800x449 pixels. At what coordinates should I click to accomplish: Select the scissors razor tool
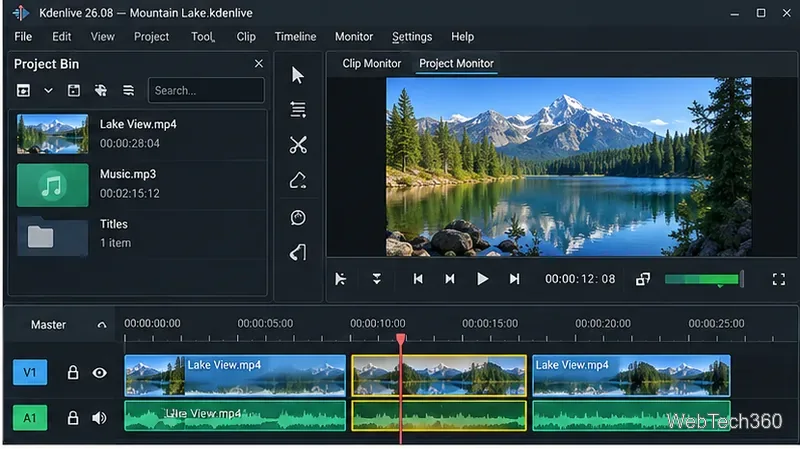[x=298, y=145]
